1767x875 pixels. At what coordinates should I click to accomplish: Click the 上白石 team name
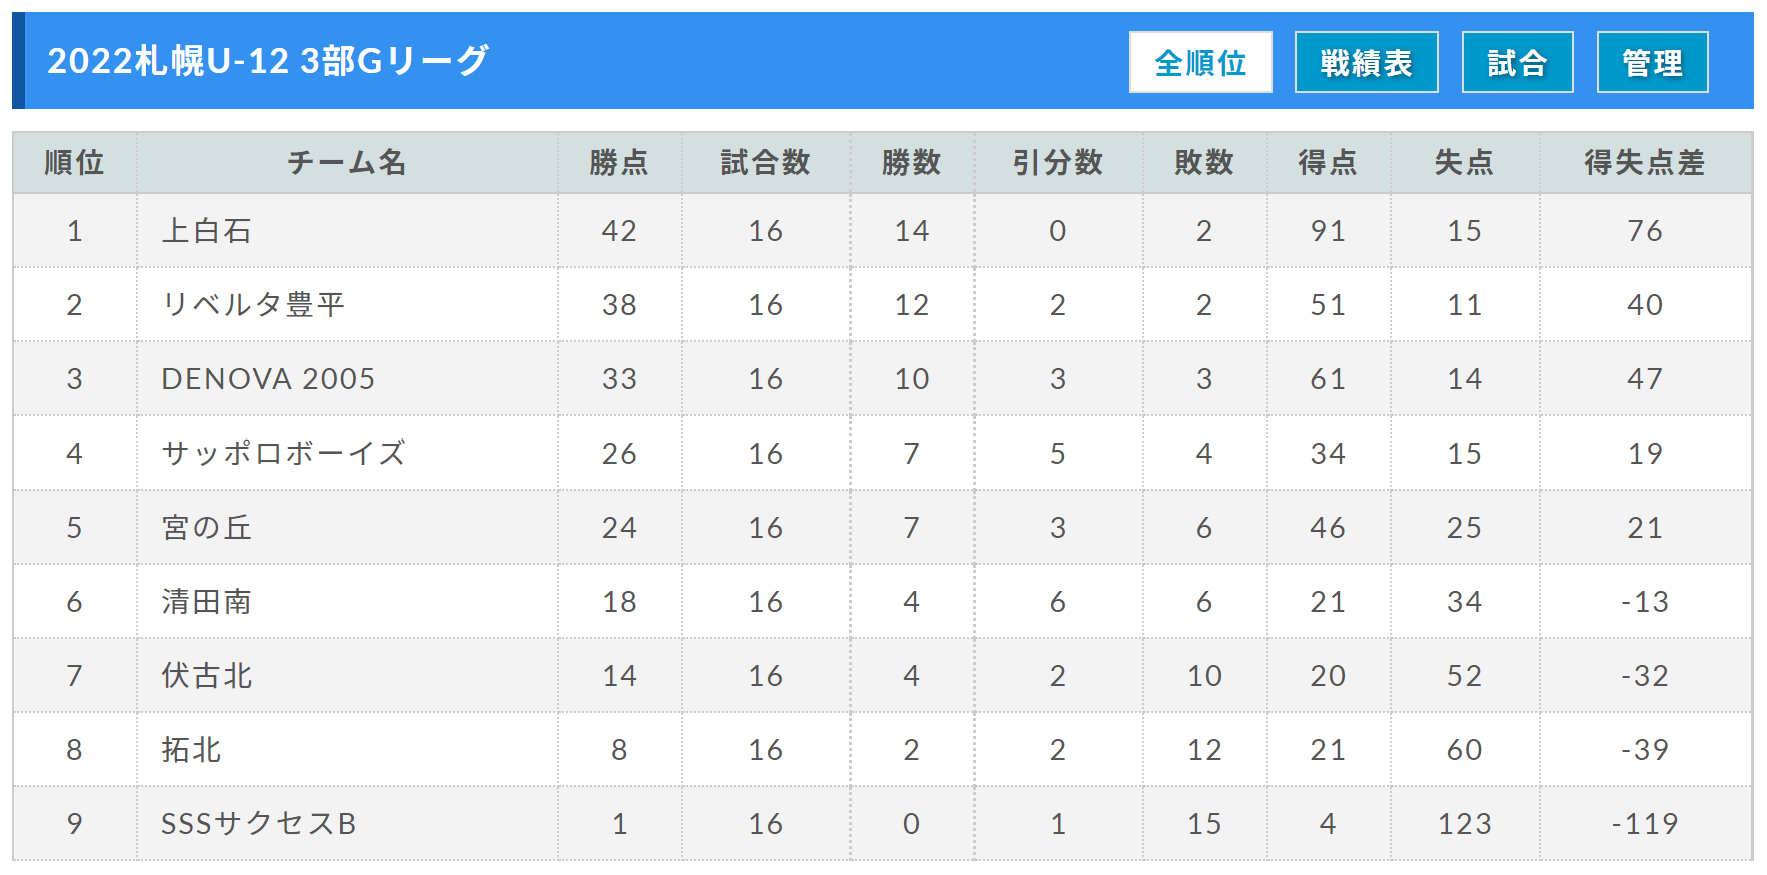[x=207, y=231]
